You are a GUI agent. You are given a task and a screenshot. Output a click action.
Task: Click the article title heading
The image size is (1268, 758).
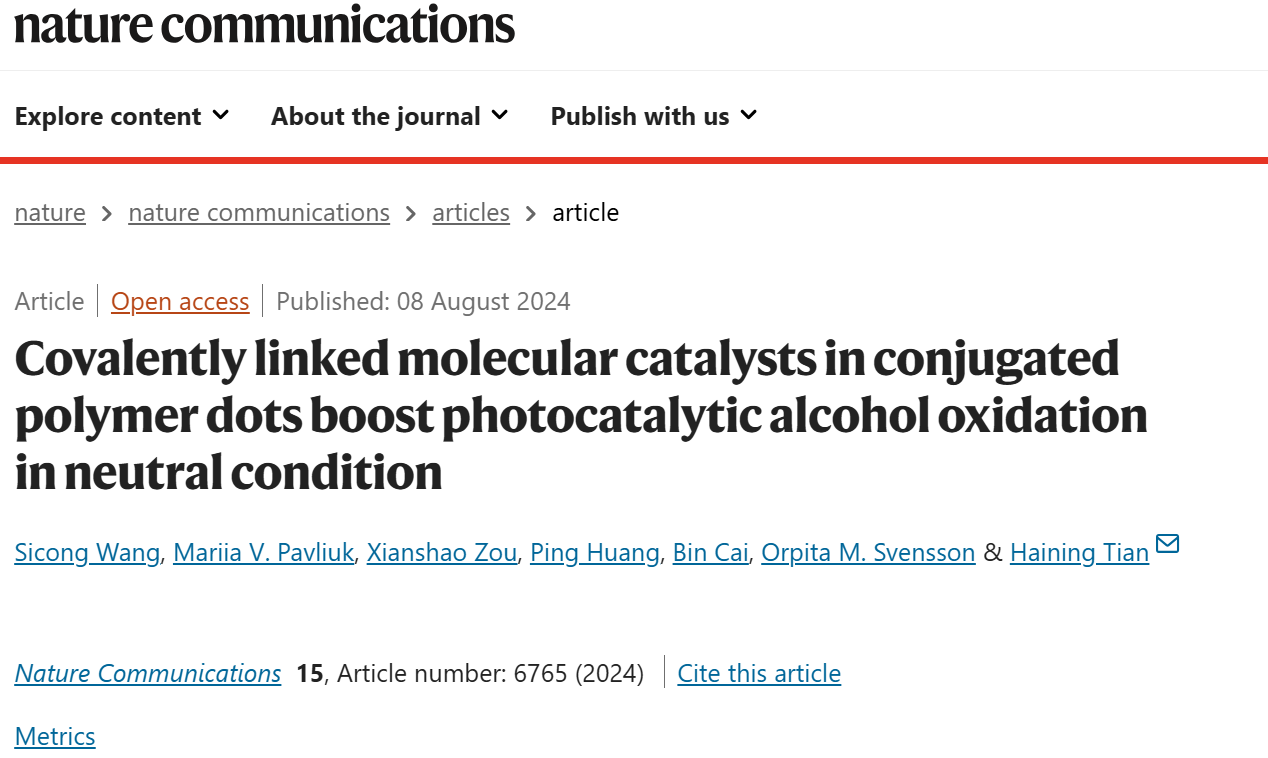click(x=581, y=415)
